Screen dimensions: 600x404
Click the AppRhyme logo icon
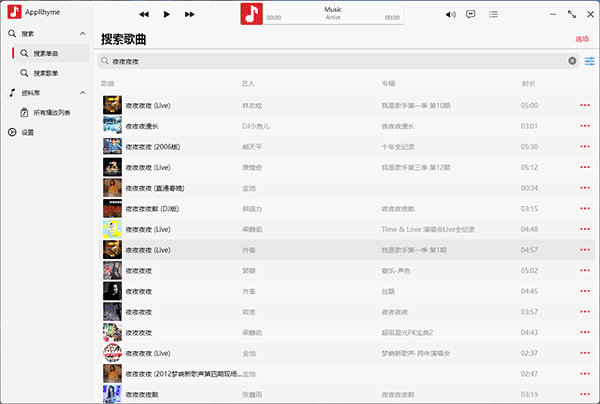[15, 12]
